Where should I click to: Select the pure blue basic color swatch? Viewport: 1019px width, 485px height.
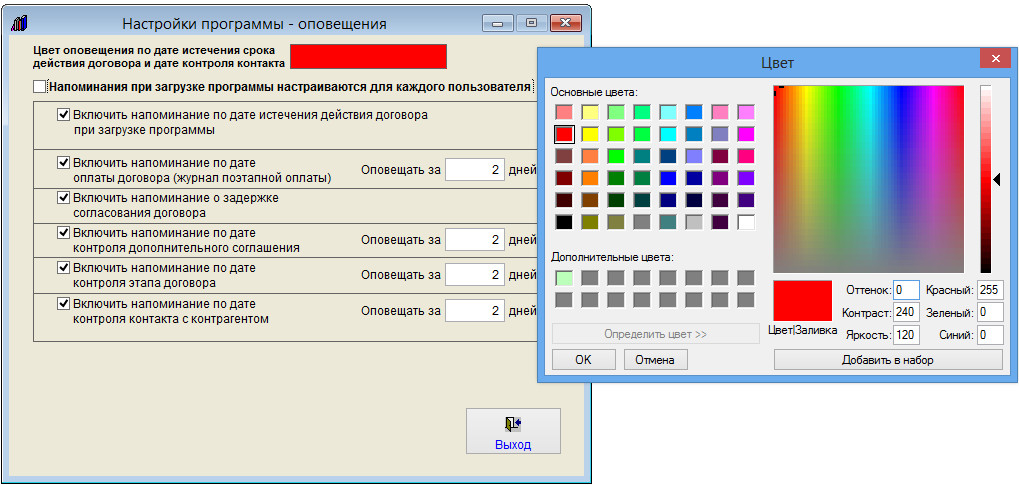point(668,178)
